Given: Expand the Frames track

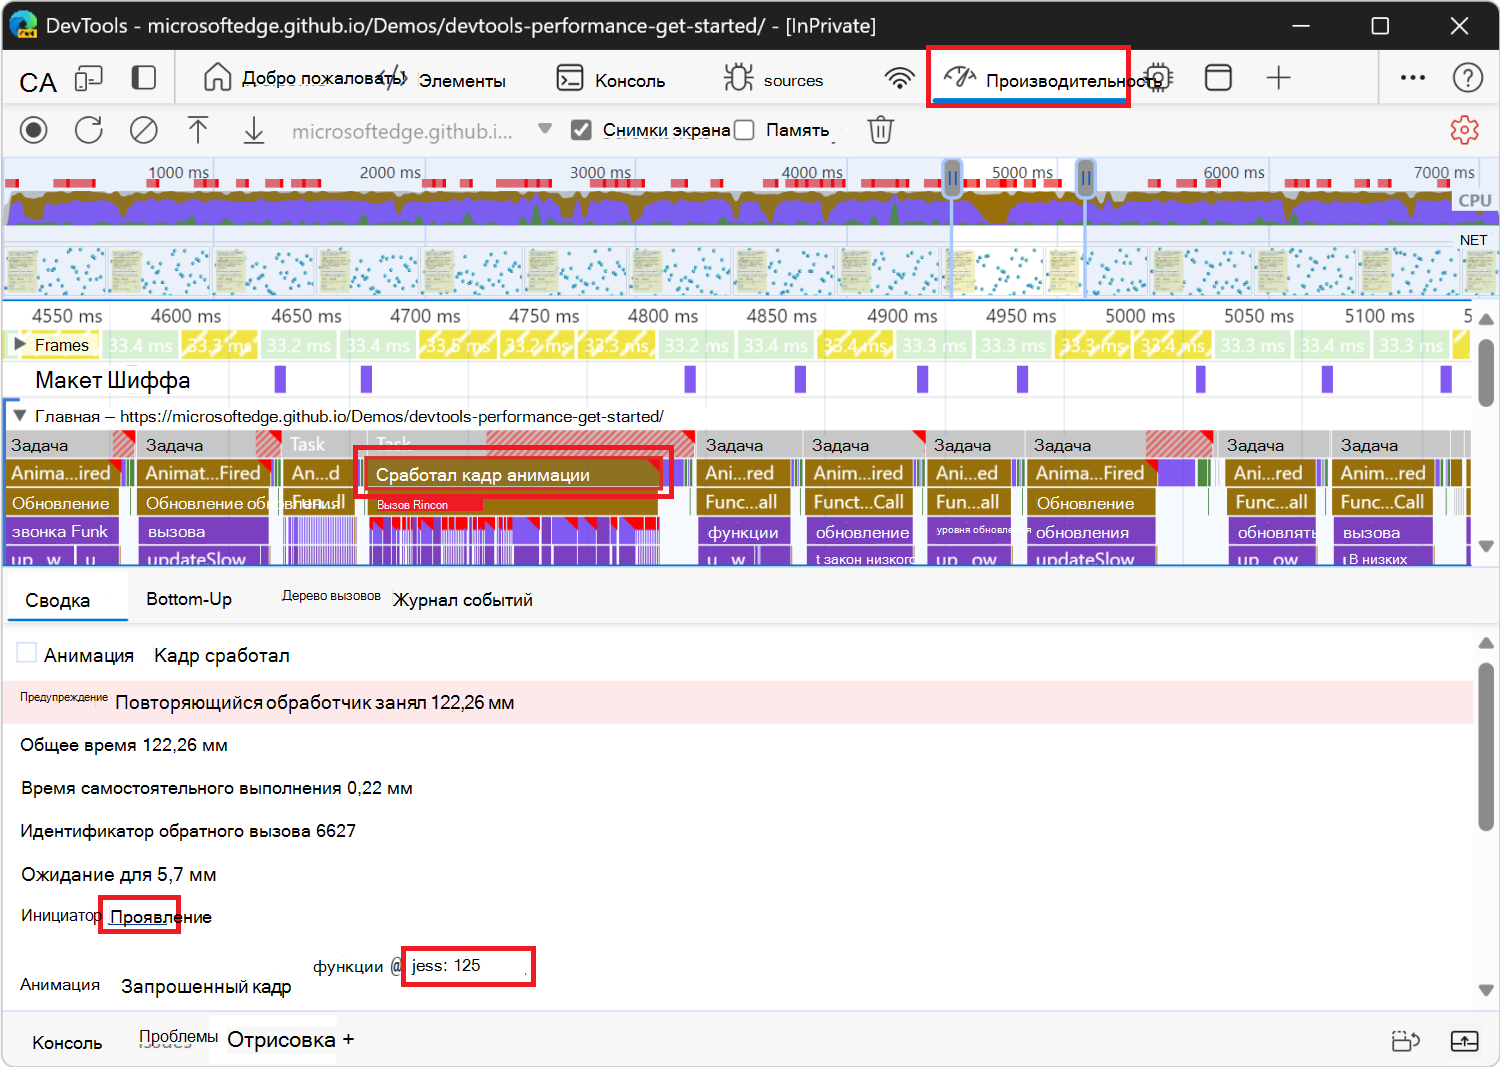Looking at the screenshot, I should [x=19, y=345].
